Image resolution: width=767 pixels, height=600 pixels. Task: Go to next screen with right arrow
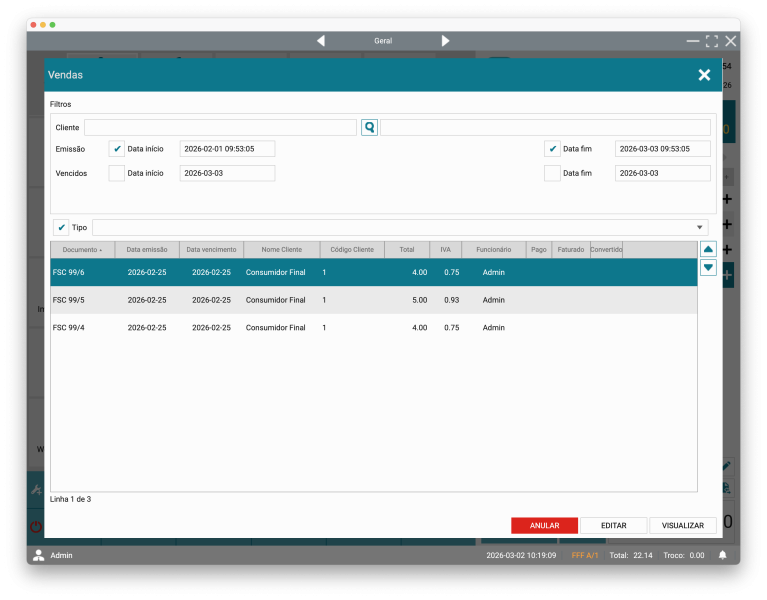click(445, 41)
